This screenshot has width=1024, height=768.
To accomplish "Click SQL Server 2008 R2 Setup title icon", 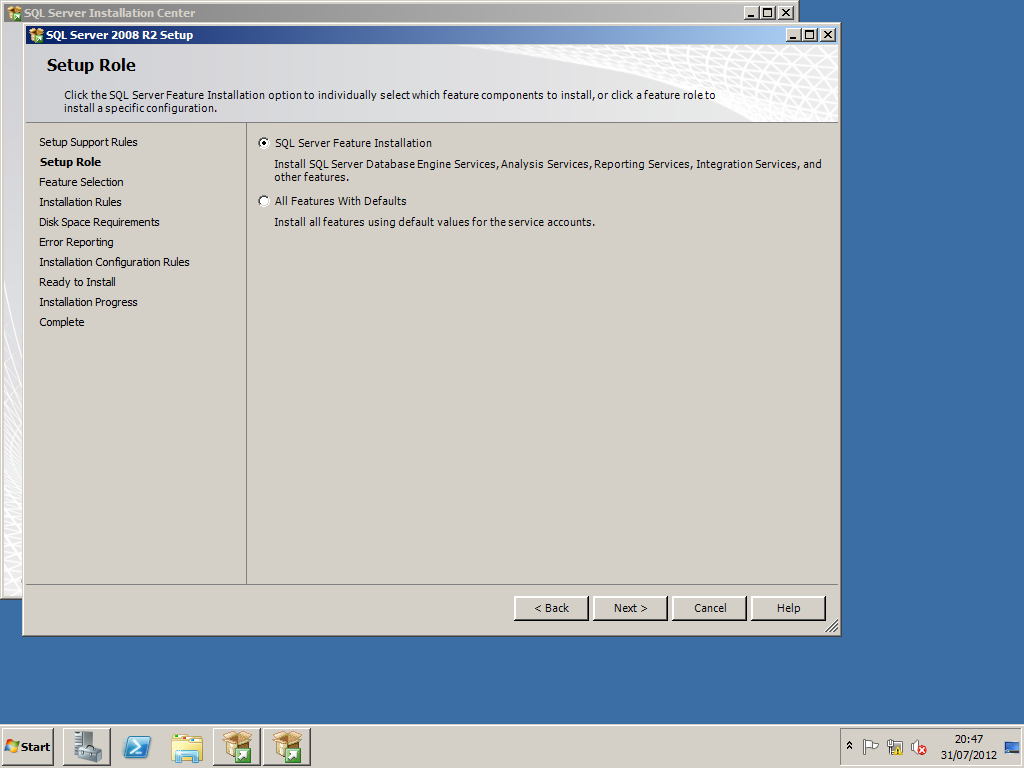I will click(x=37, y=35).
